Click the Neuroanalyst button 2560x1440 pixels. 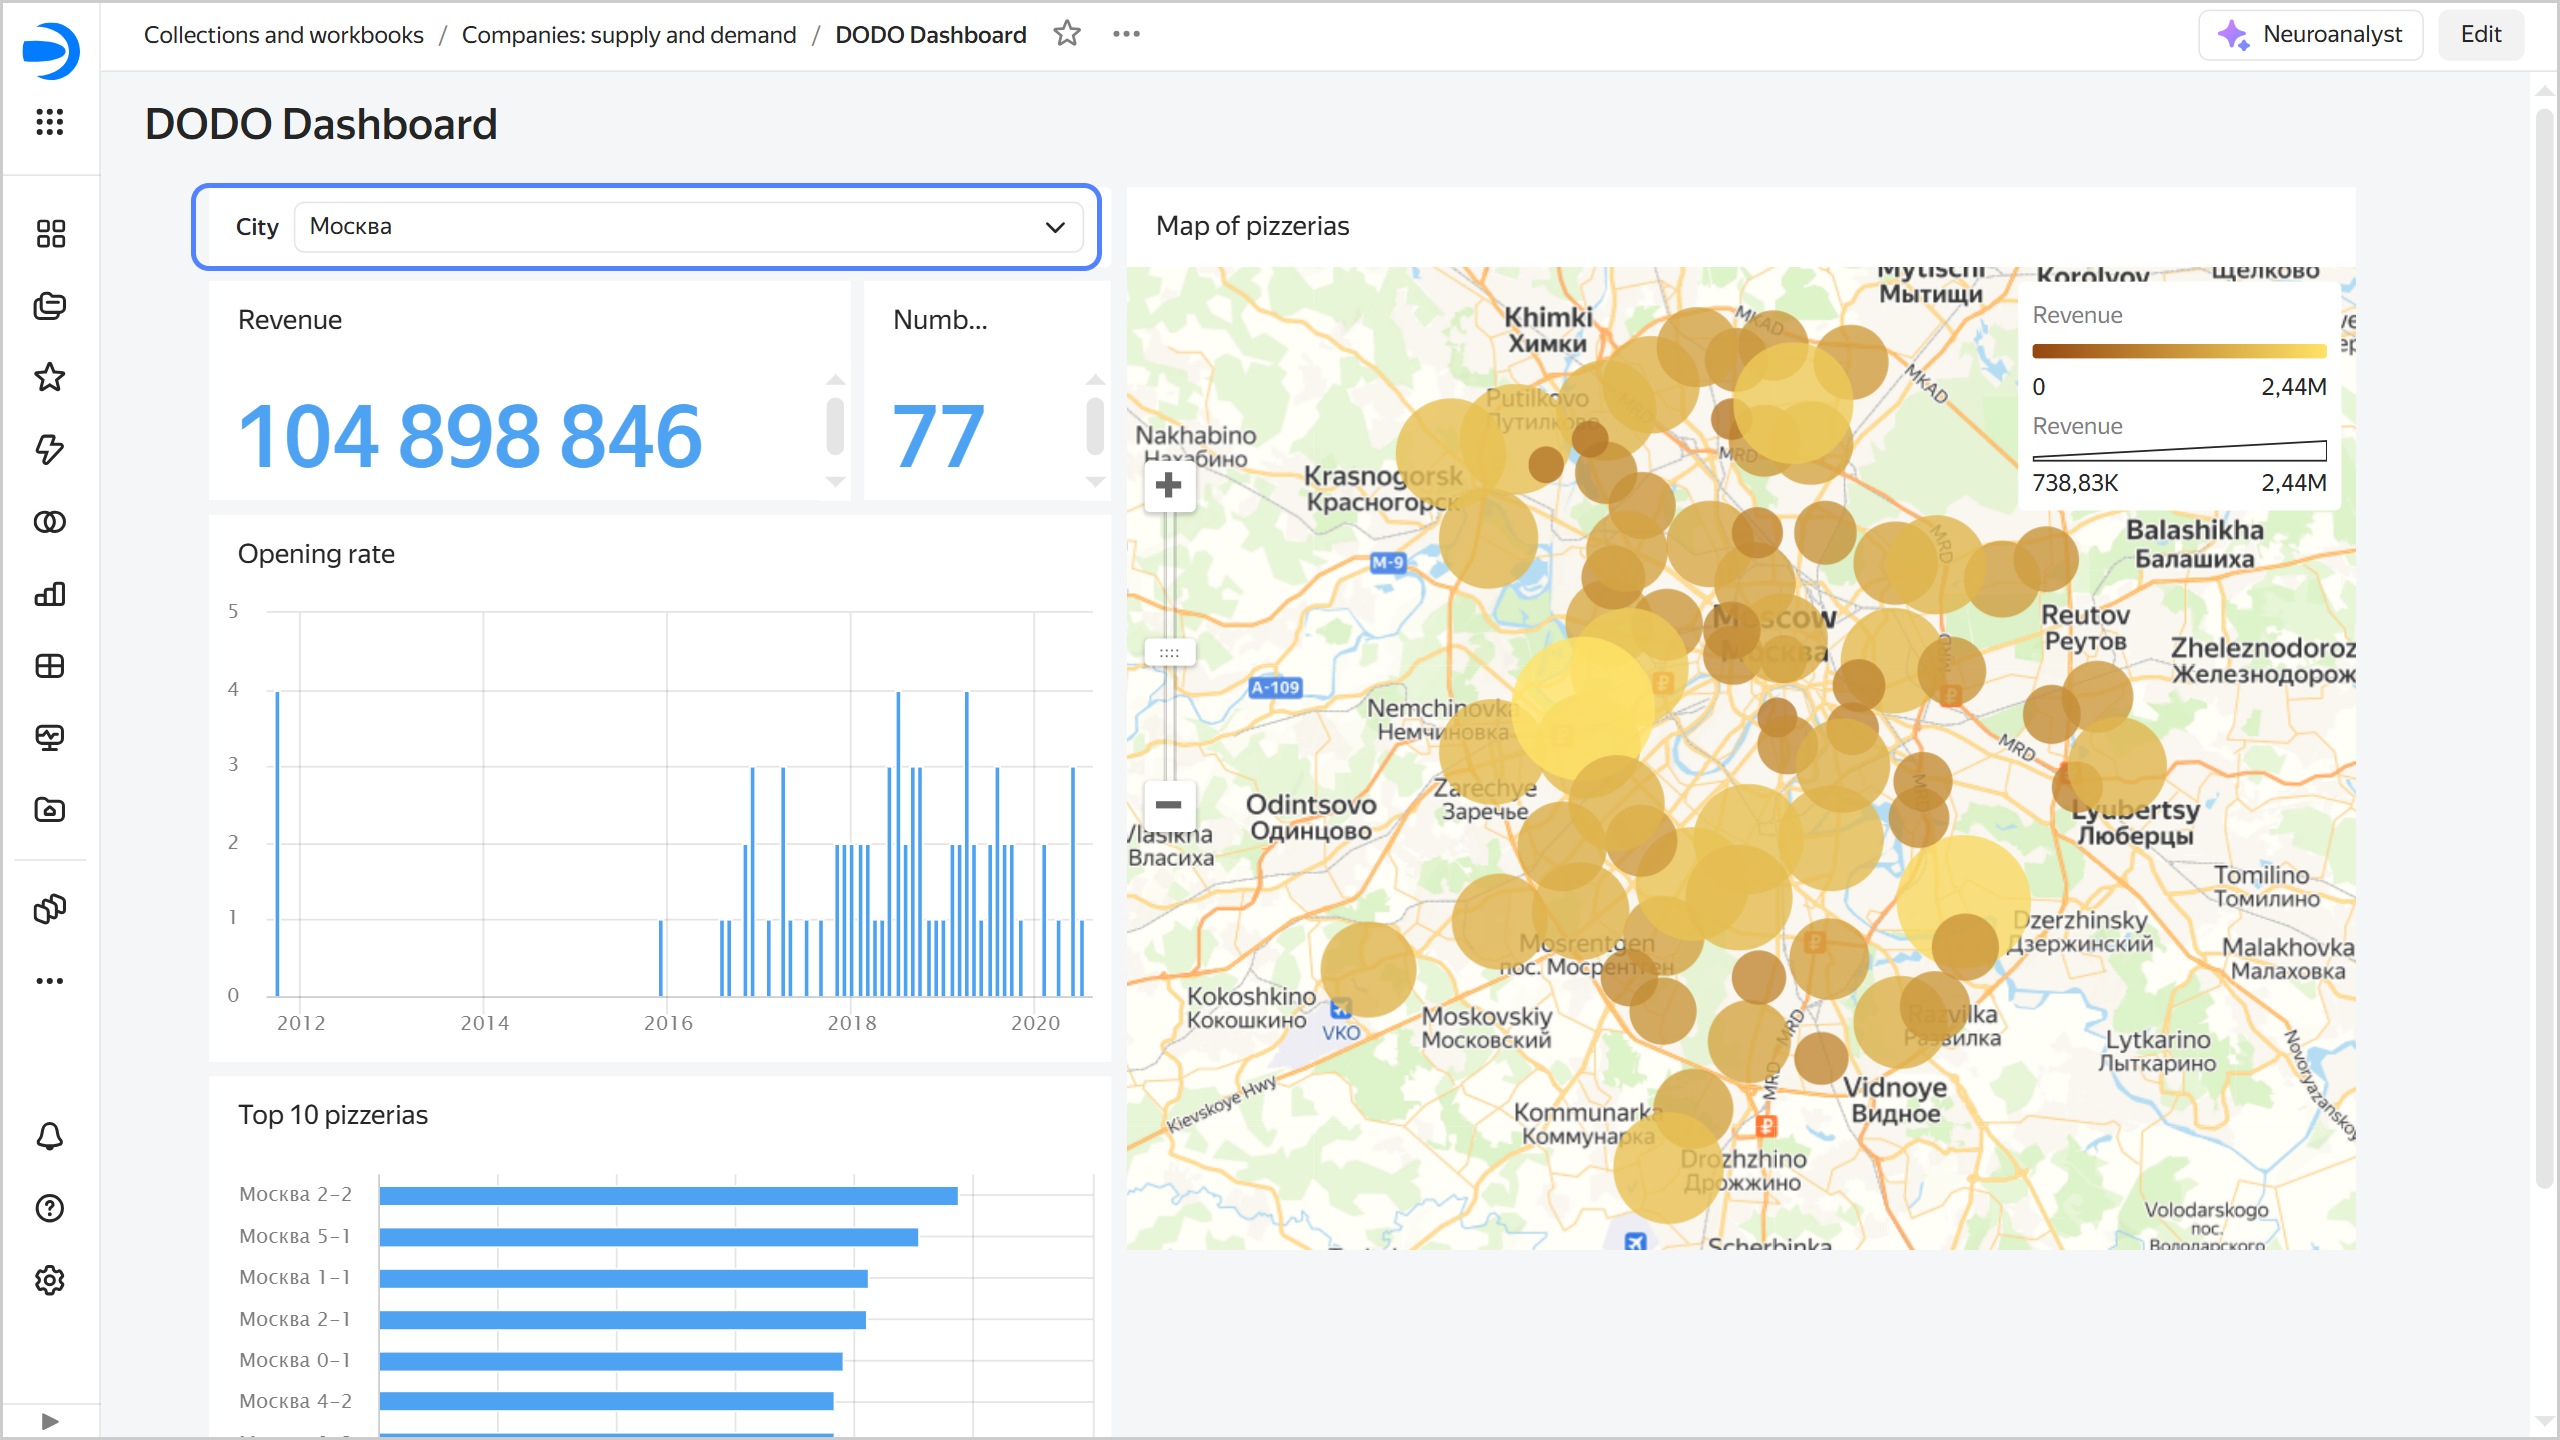2310,35
